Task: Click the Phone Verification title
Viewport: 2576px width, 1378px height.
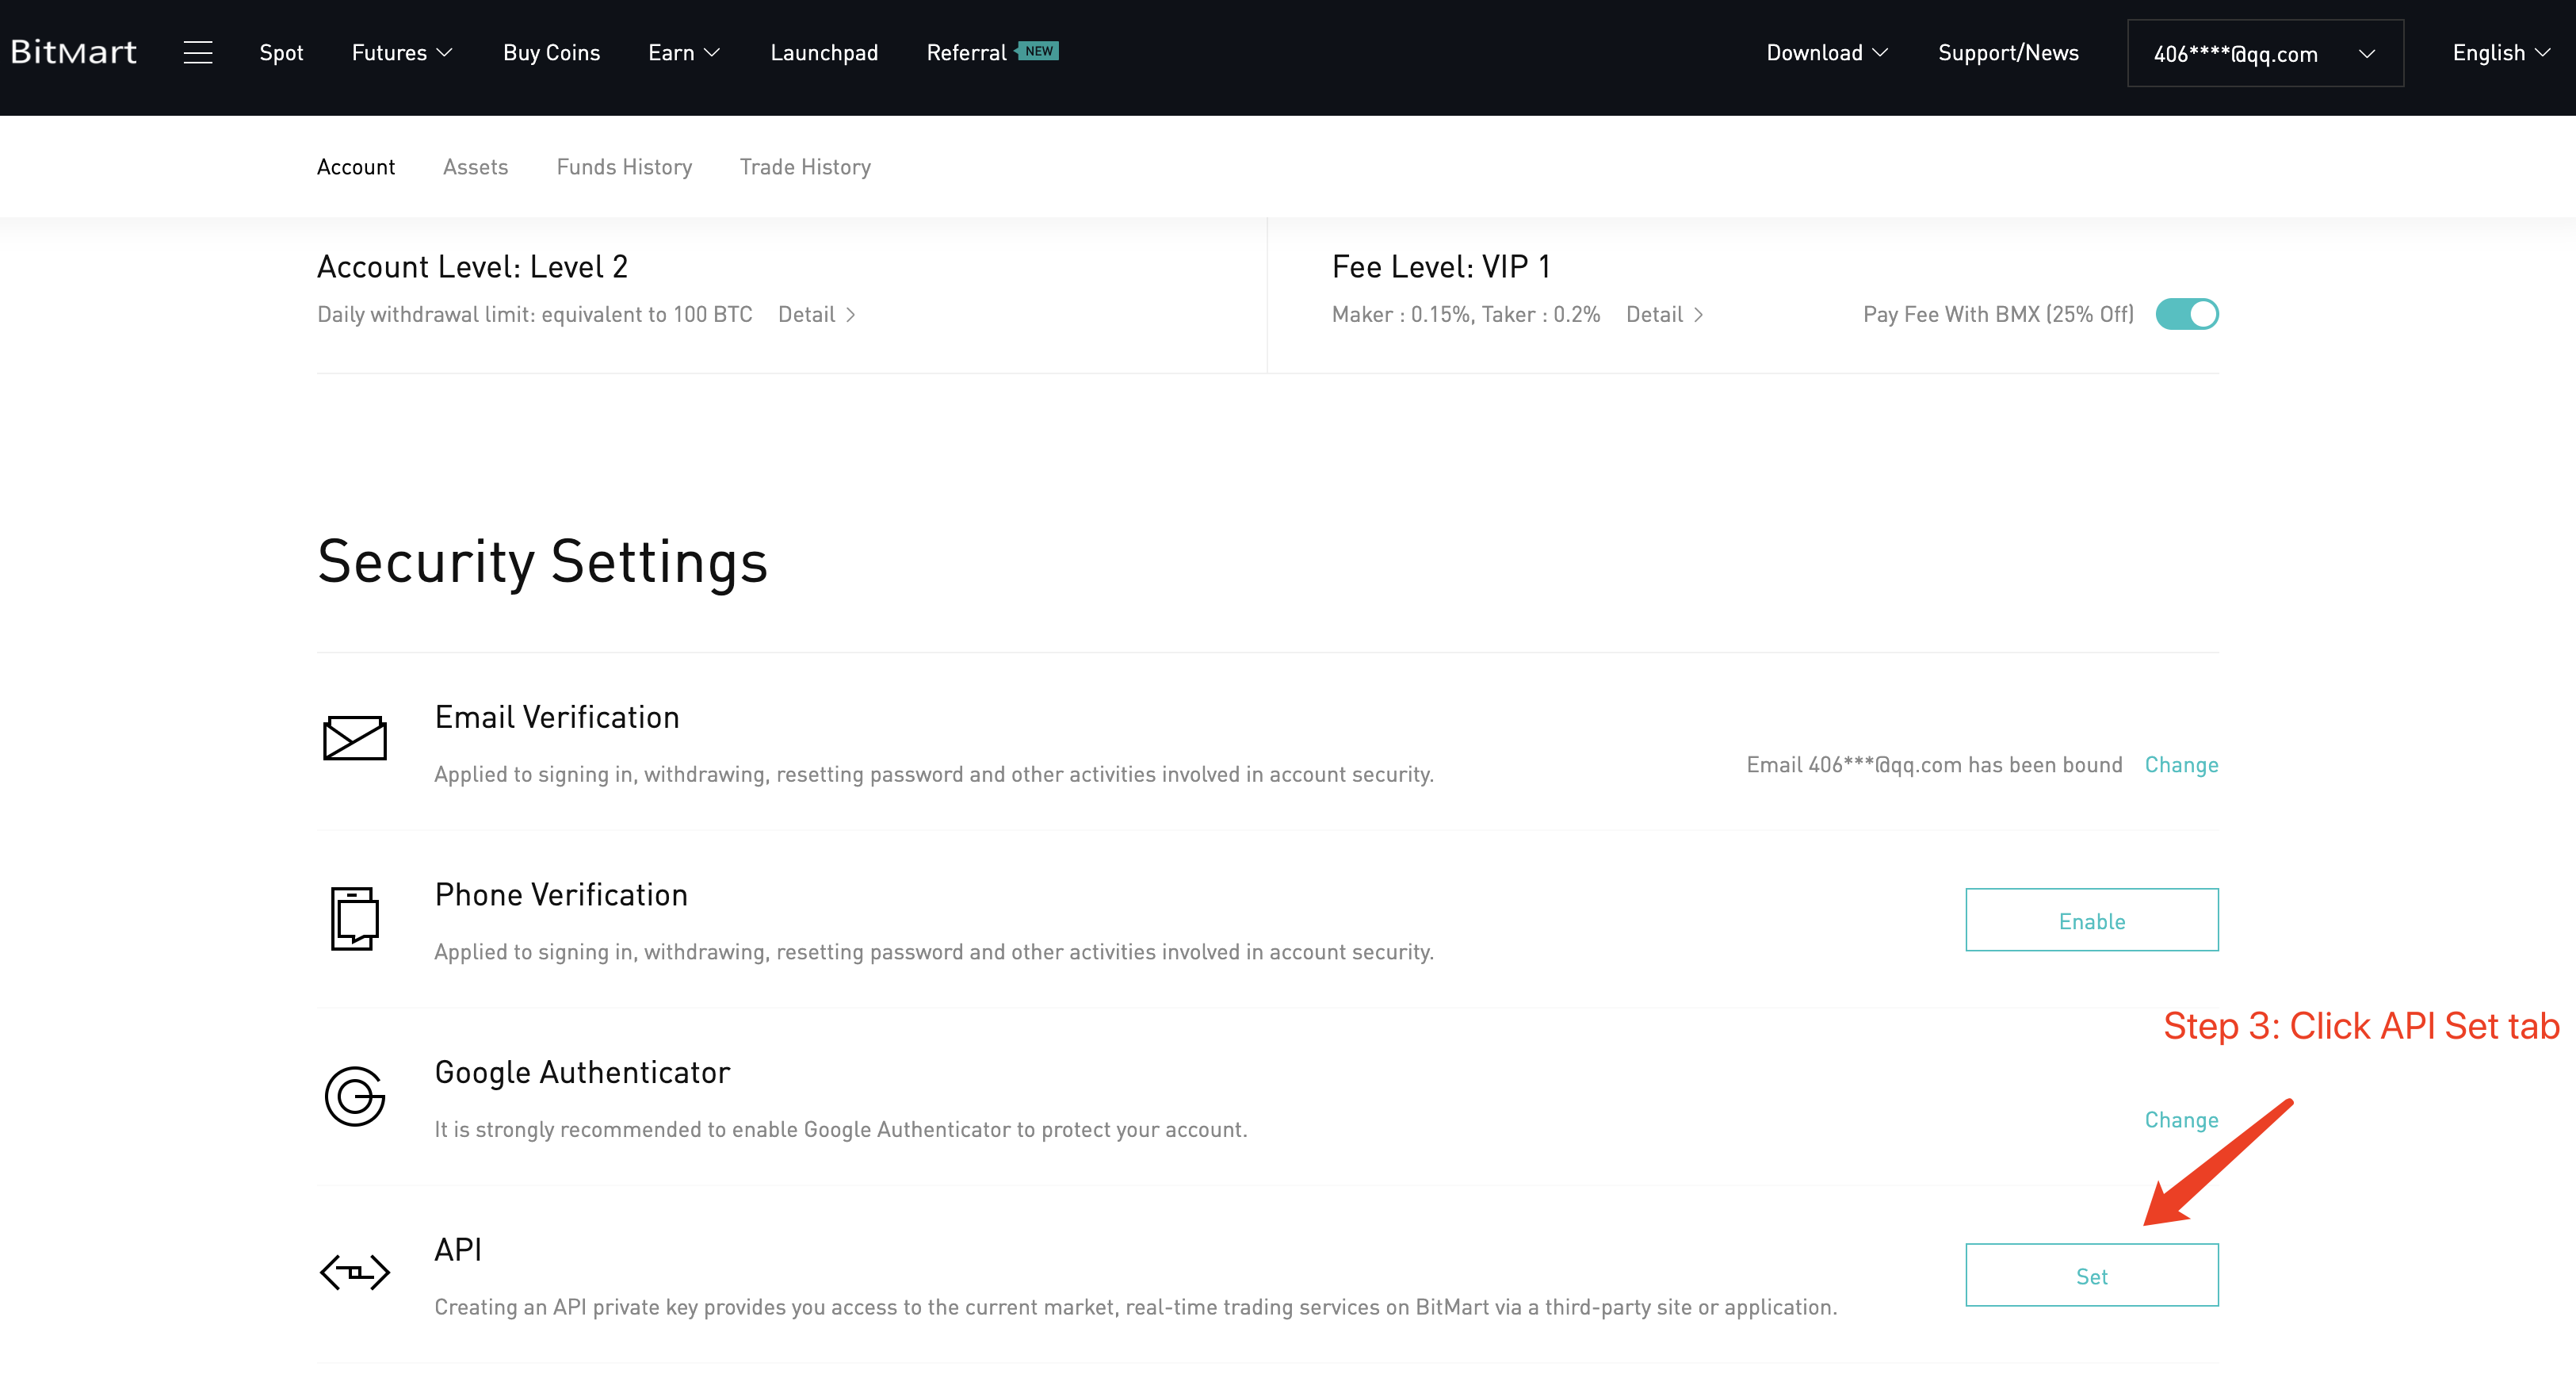Action: click(x=561, y=894)
